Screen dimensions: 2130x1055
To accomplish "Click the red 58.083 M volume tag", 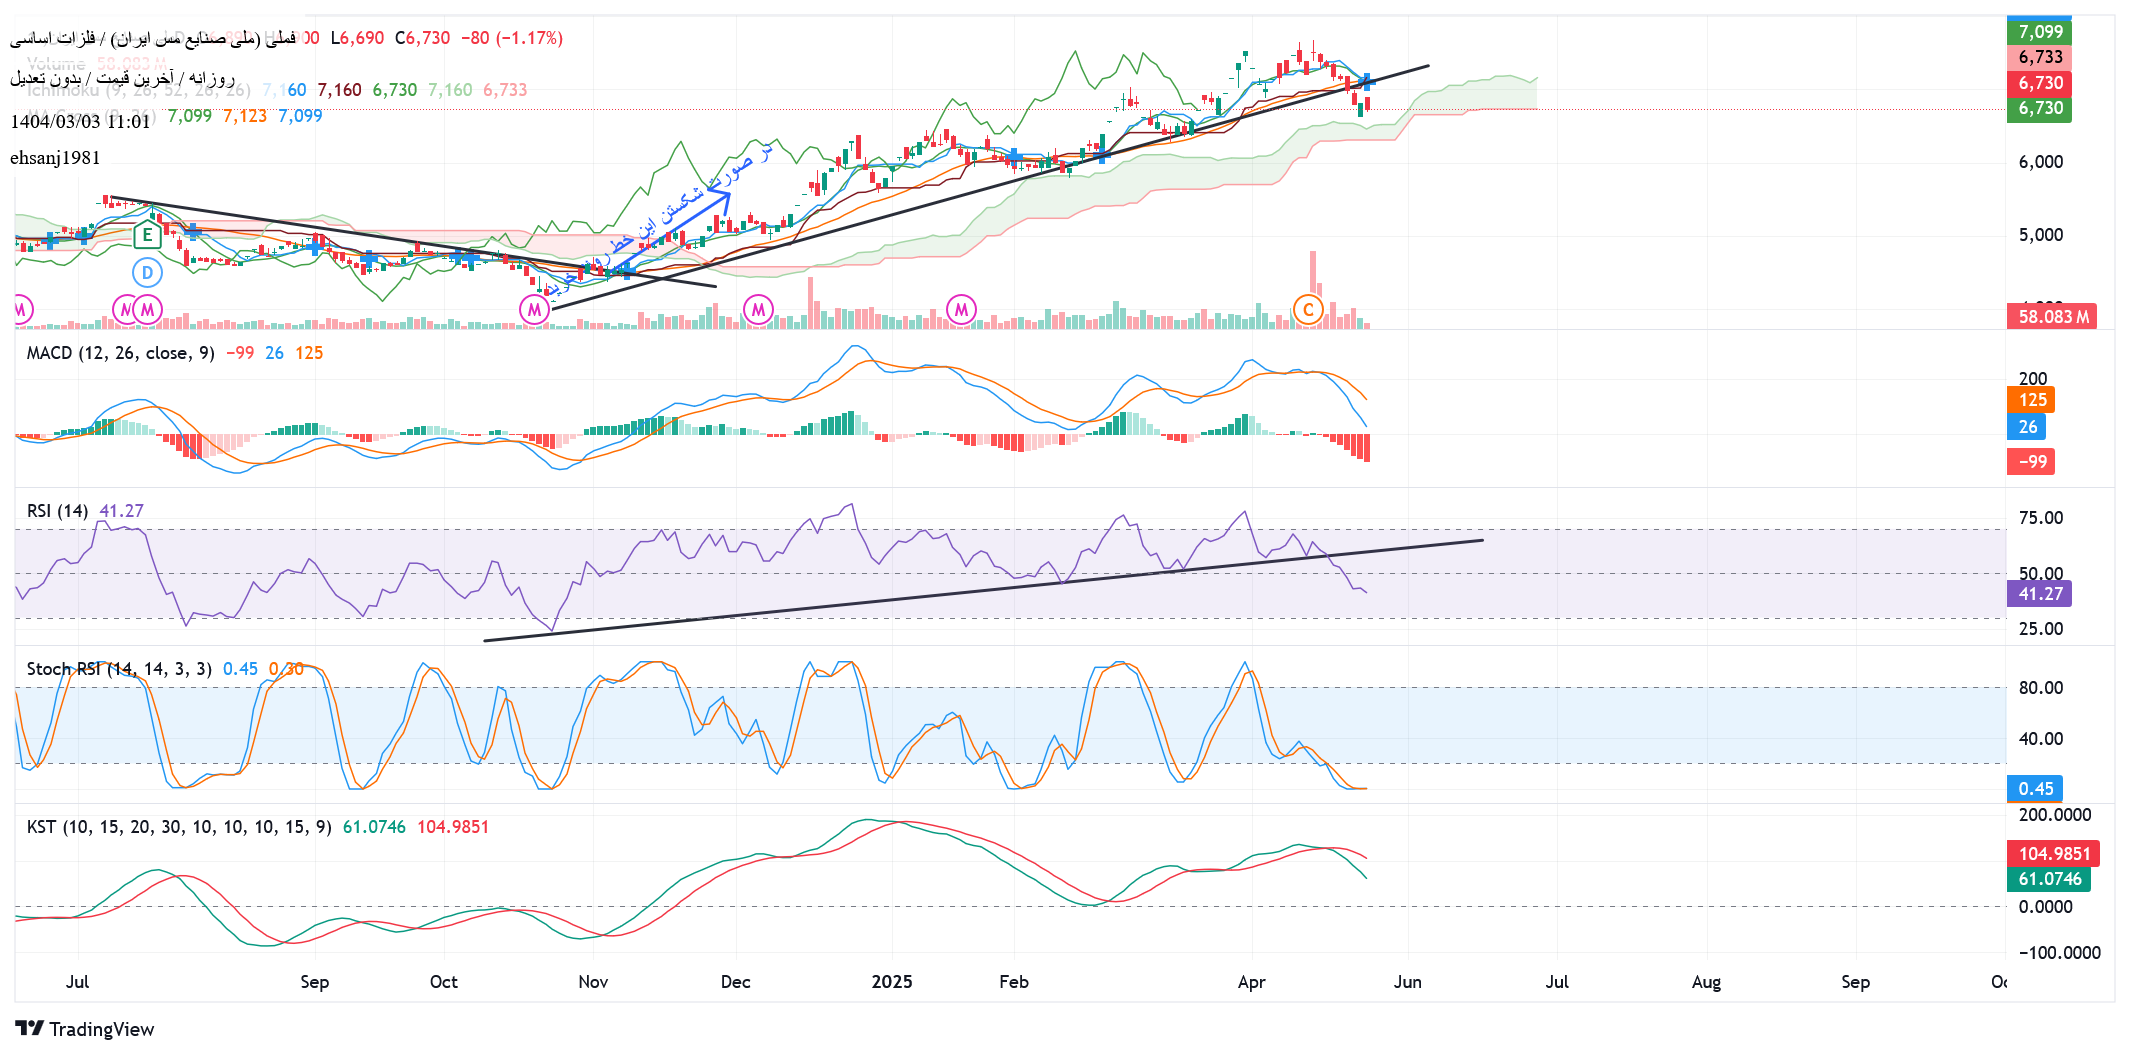I will click(x=2051, y=317).
